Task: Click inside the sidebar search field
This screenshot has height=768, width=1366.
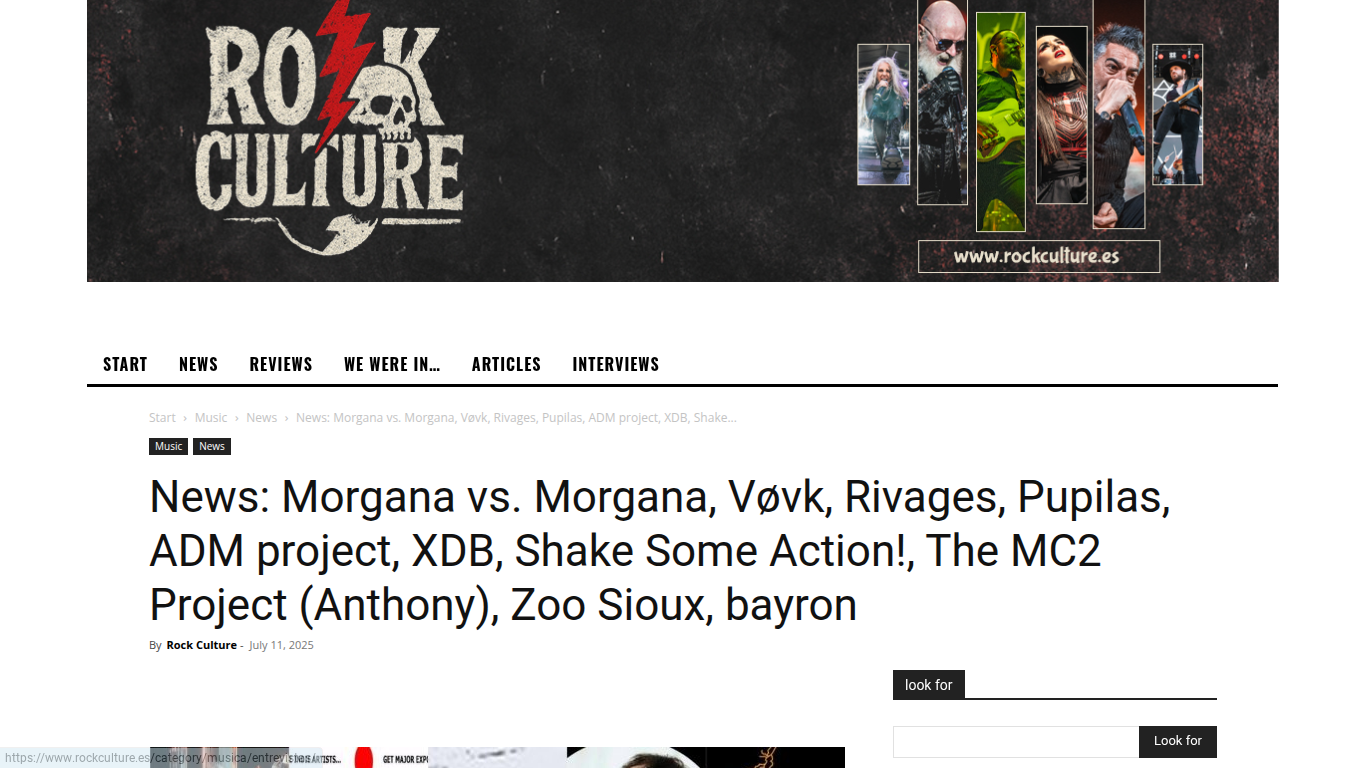Action: 1016,741
